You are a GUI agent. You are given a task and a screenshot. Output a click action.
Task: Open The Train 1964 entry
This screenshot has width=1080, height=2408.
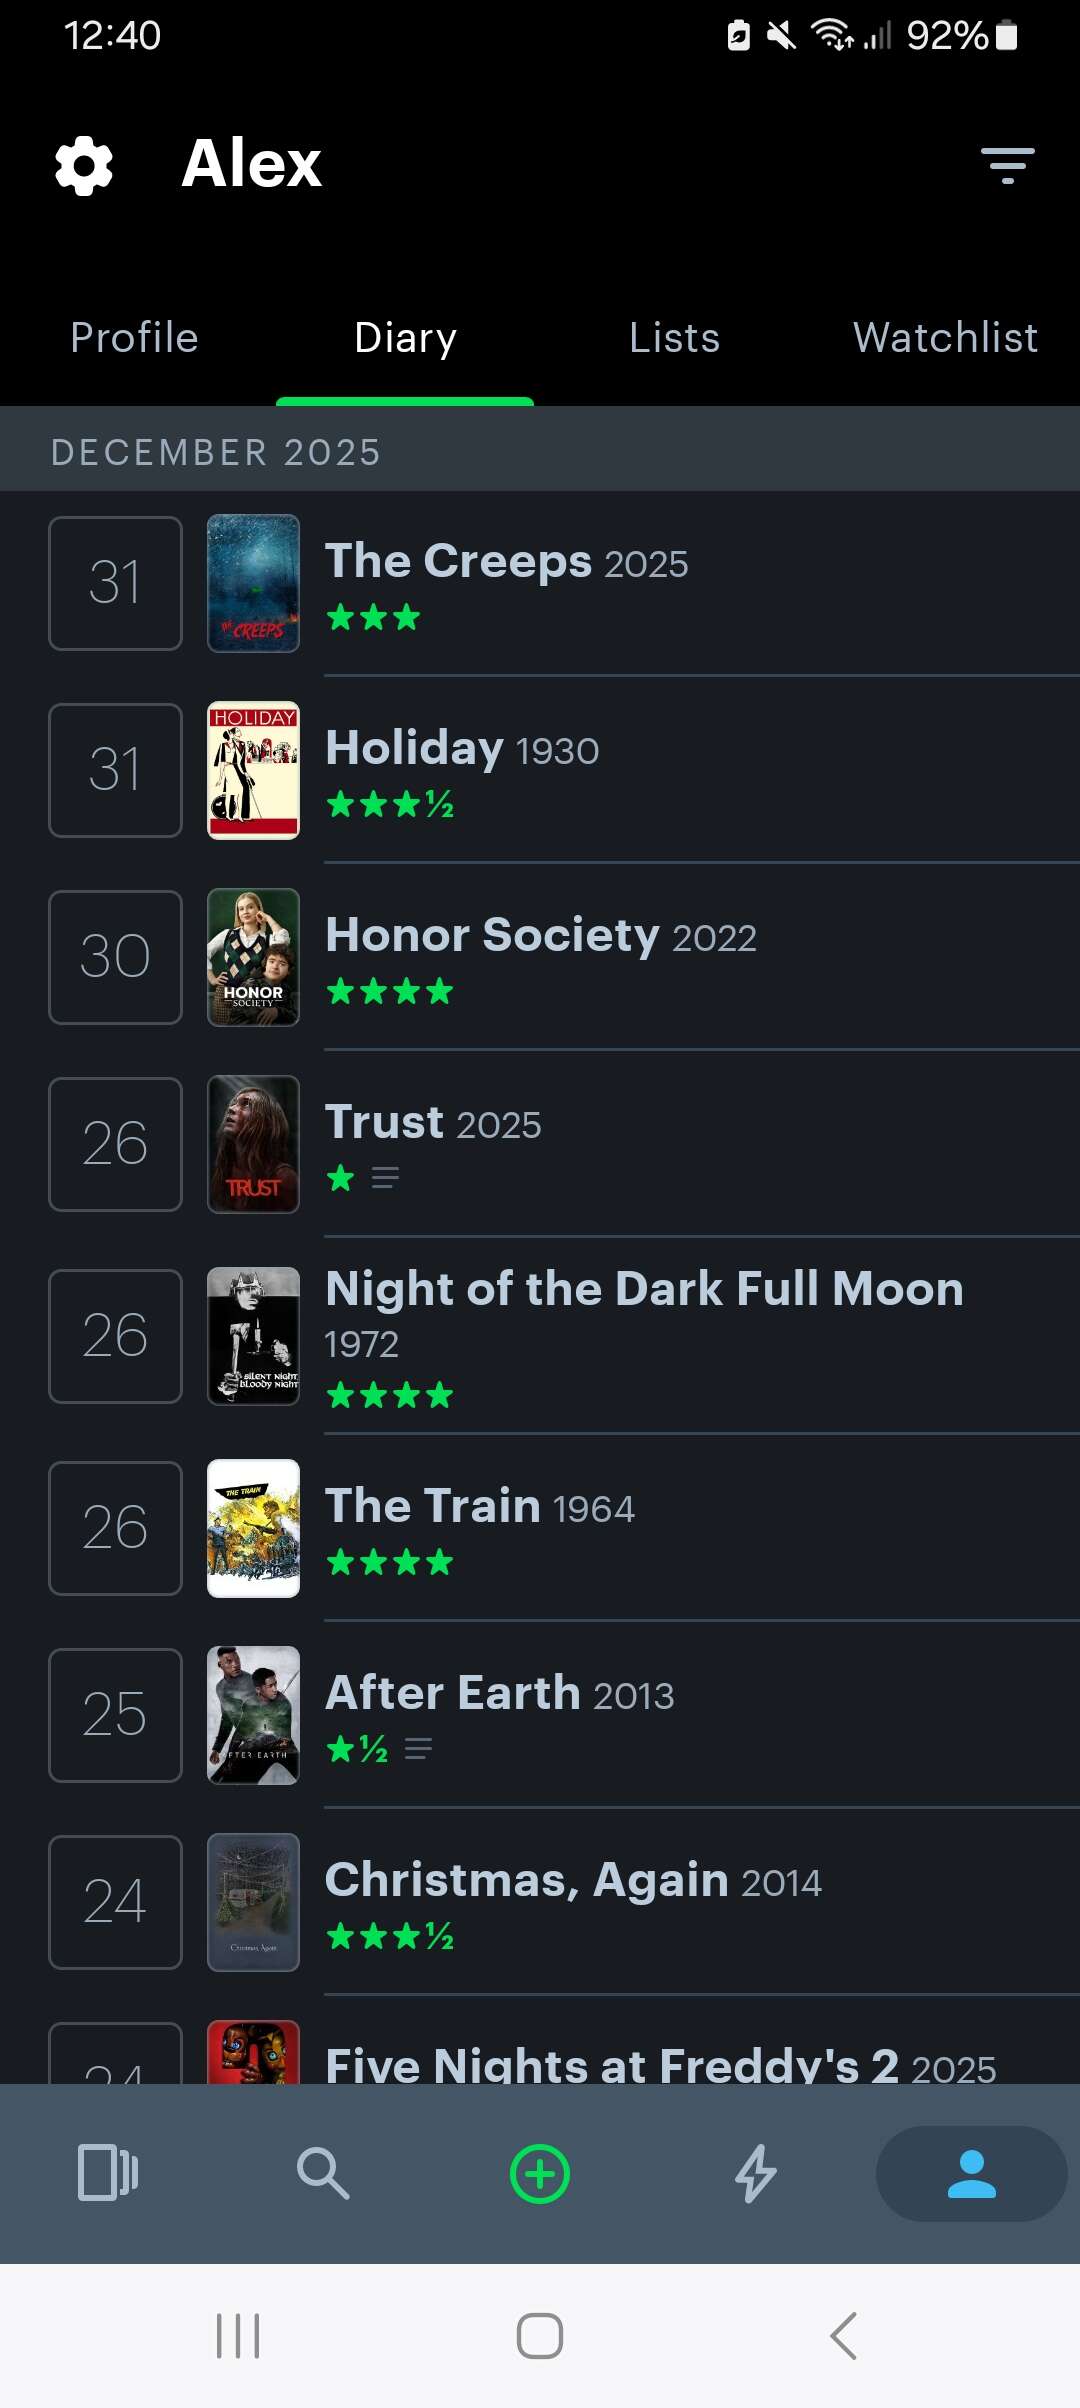480,1507
